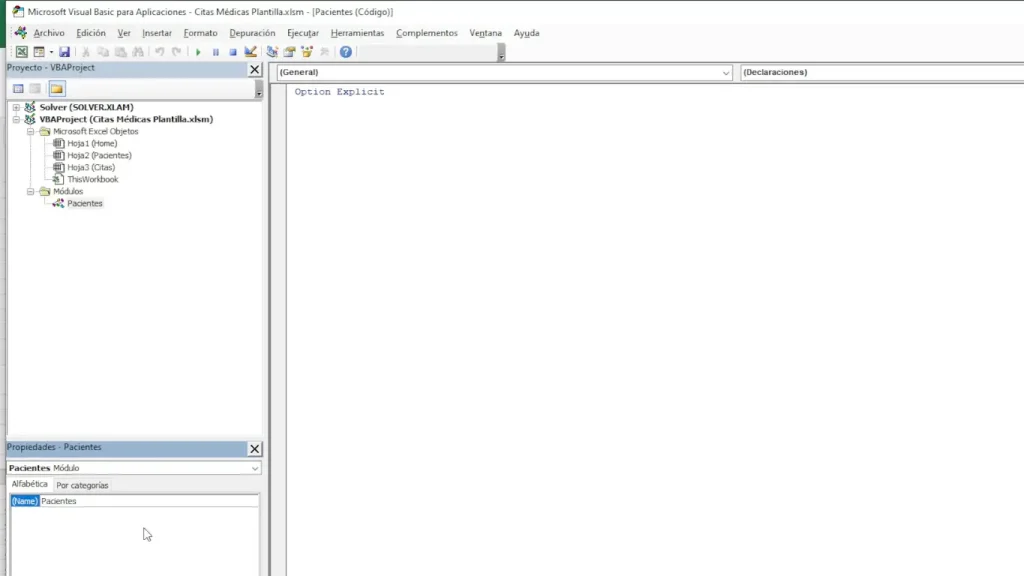Collapse the Módulos folder
This screenshot has height=576, width=1024.
pyautogui.click(x=31, y=191)
